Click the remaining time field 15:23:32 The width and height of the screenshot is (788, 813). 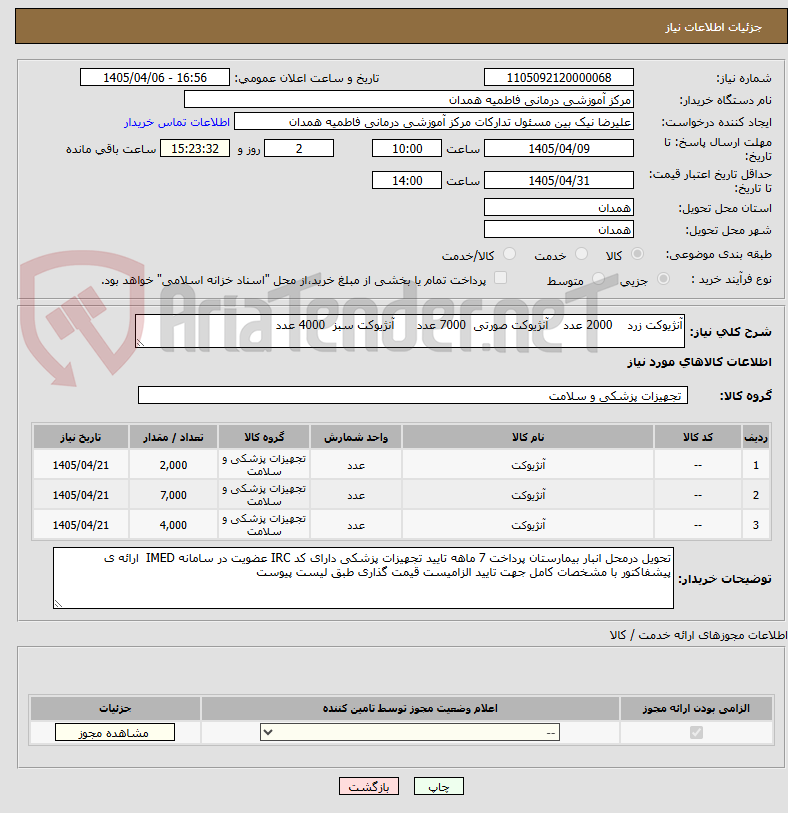(195, 148)
